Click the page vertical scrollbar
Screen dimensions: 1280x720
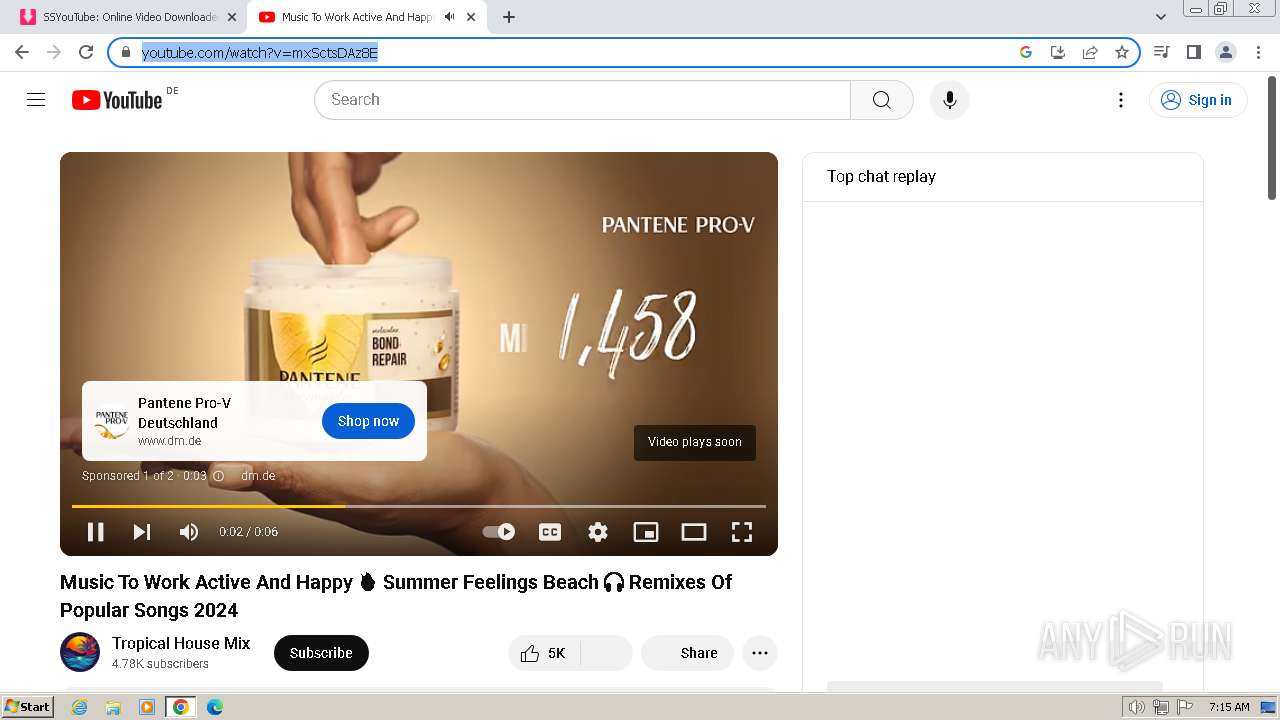1272,138
